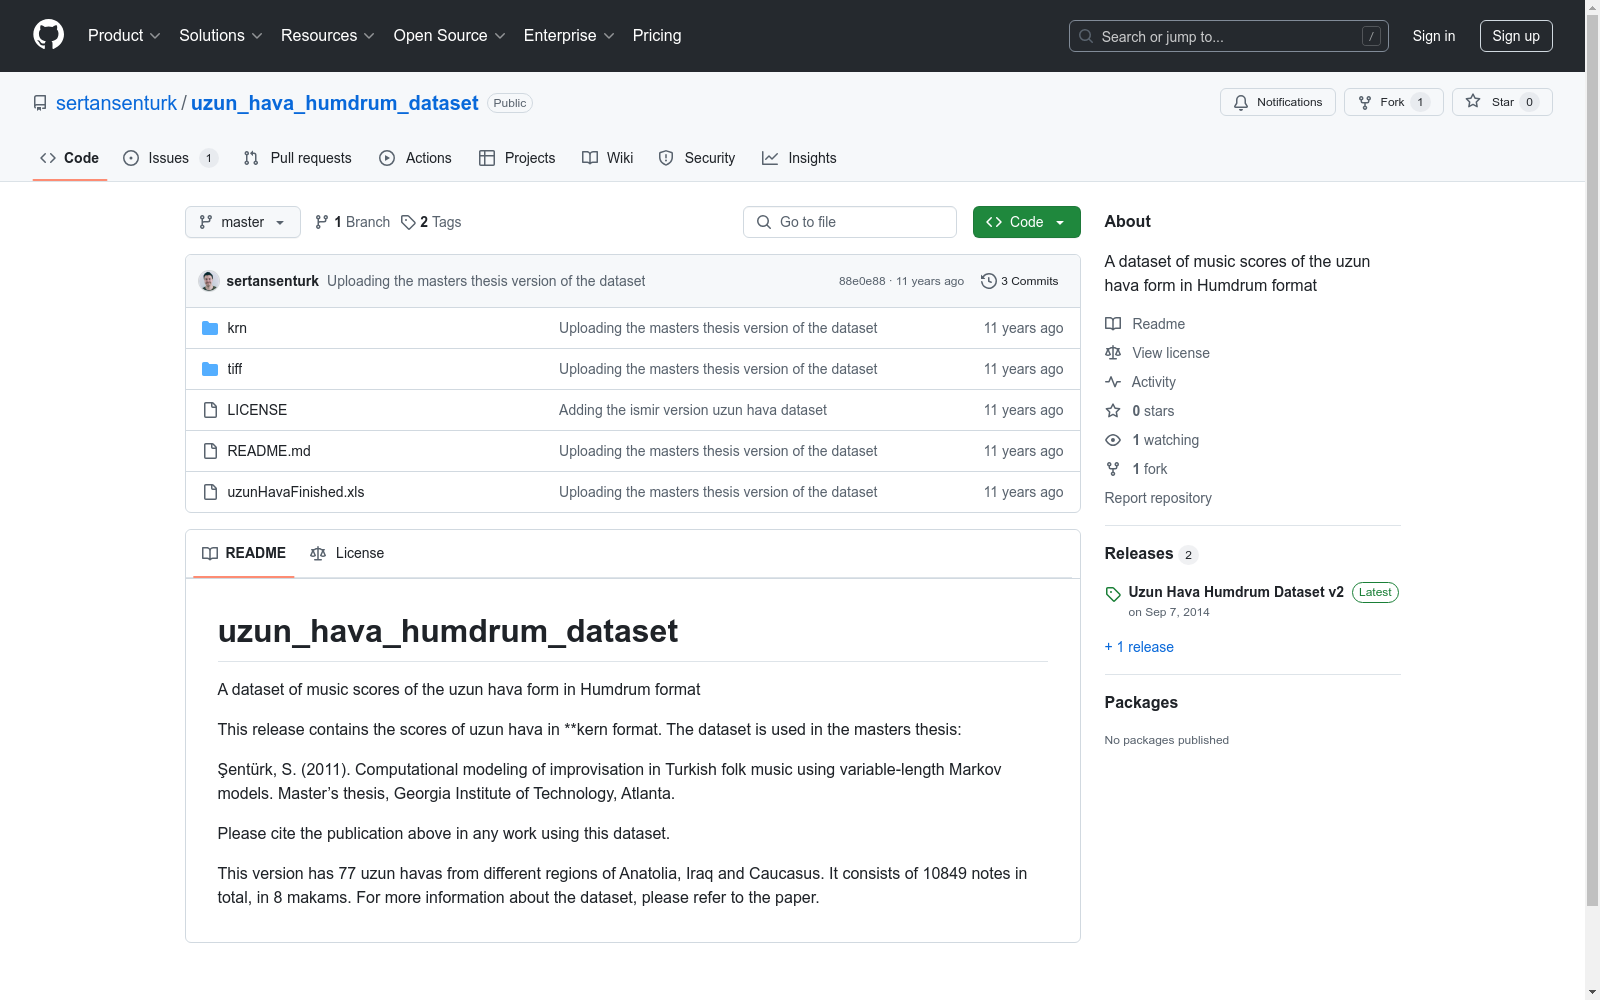
Task: Open Uzun Hava Humdrum Dataset v2 release
Action: coord(1236,592)
